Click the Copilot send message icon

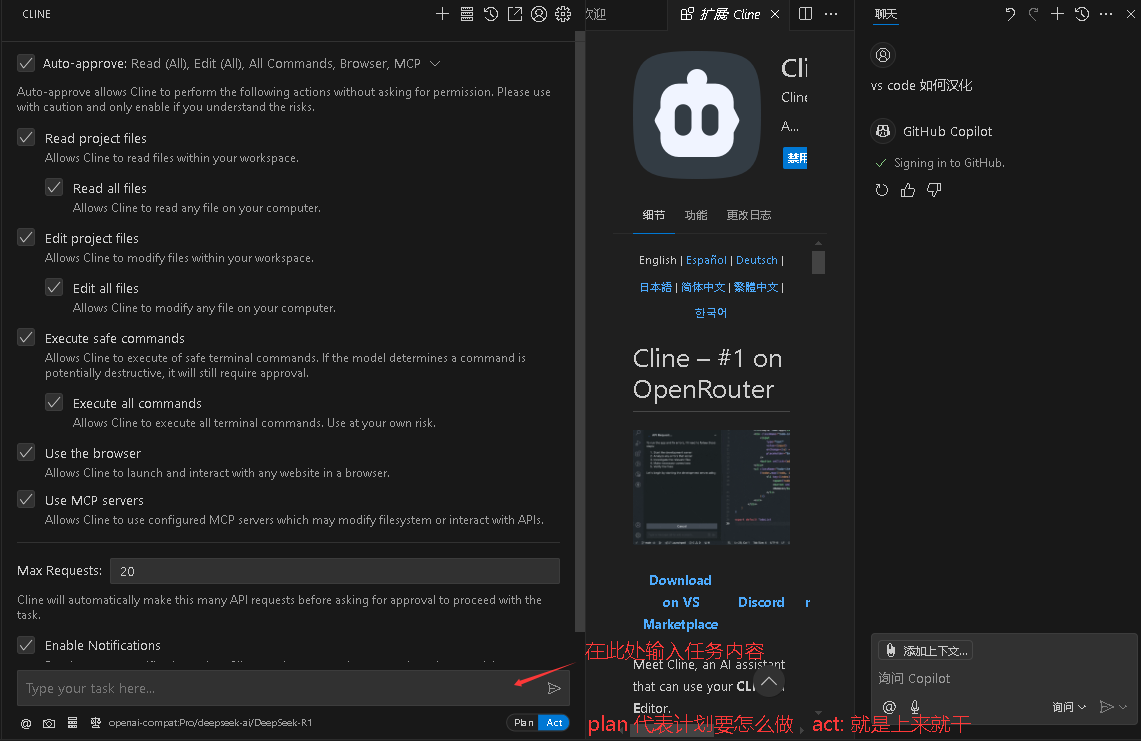coord(1106,707)
